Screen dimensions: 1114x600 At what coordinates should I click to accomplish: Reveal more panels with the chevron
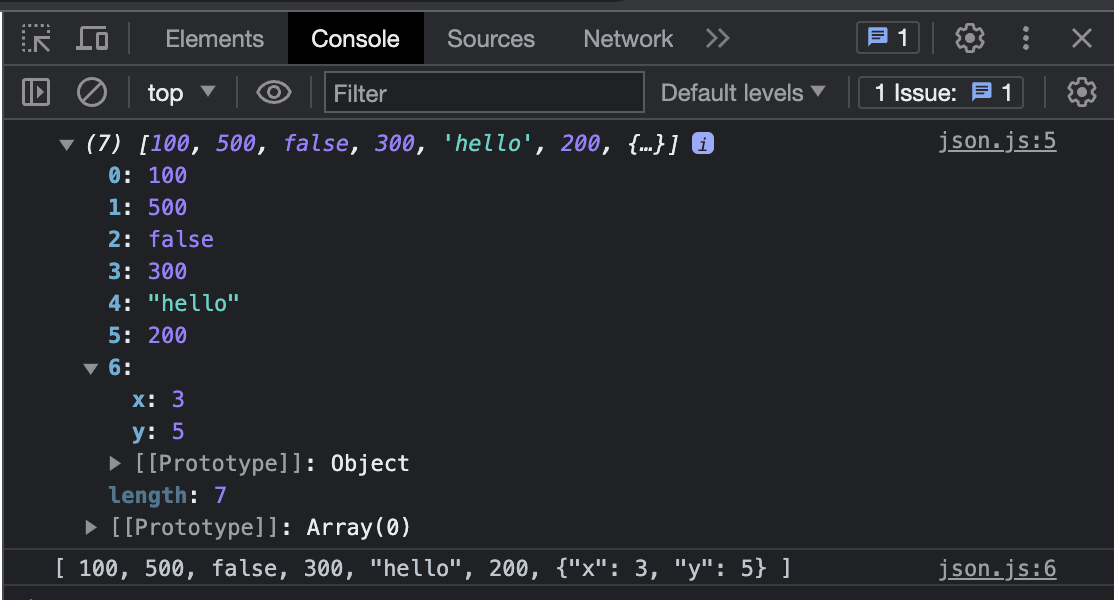point(717,38)
